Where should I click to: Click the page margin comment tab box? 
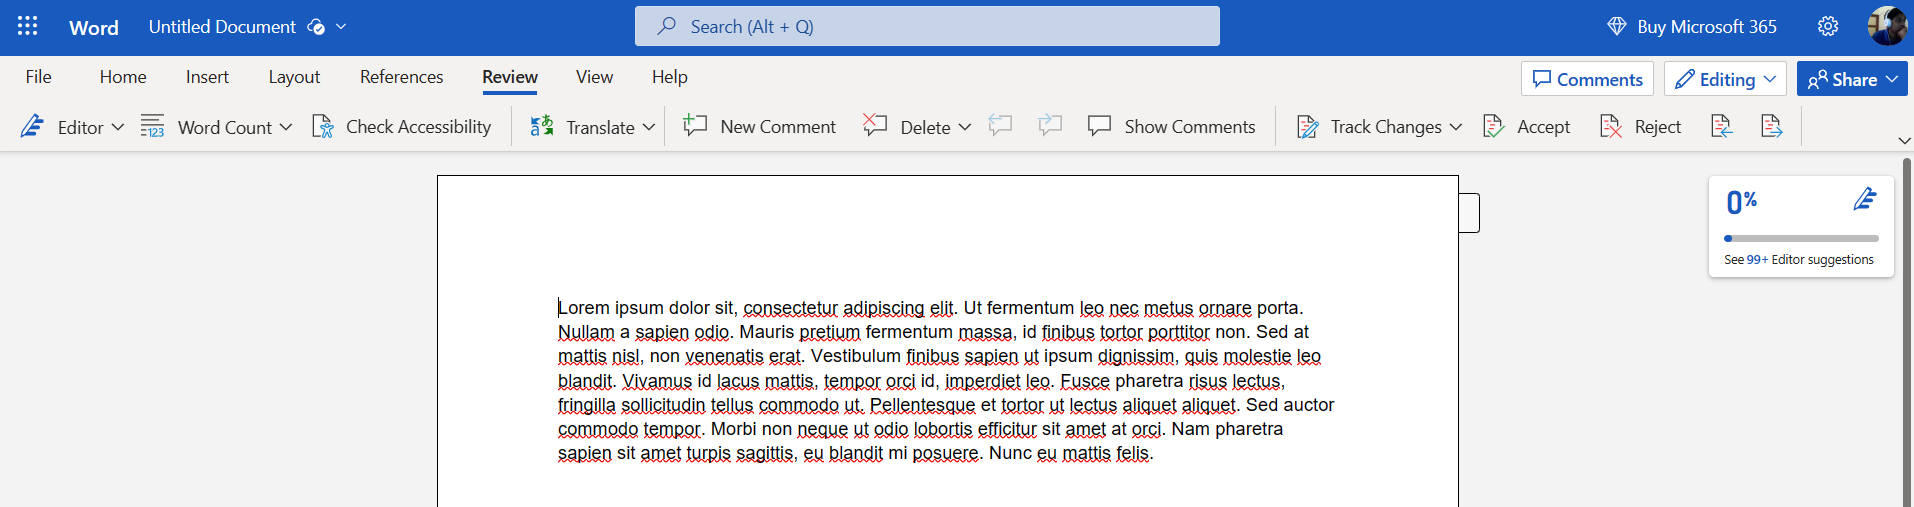pos(1469,213)
